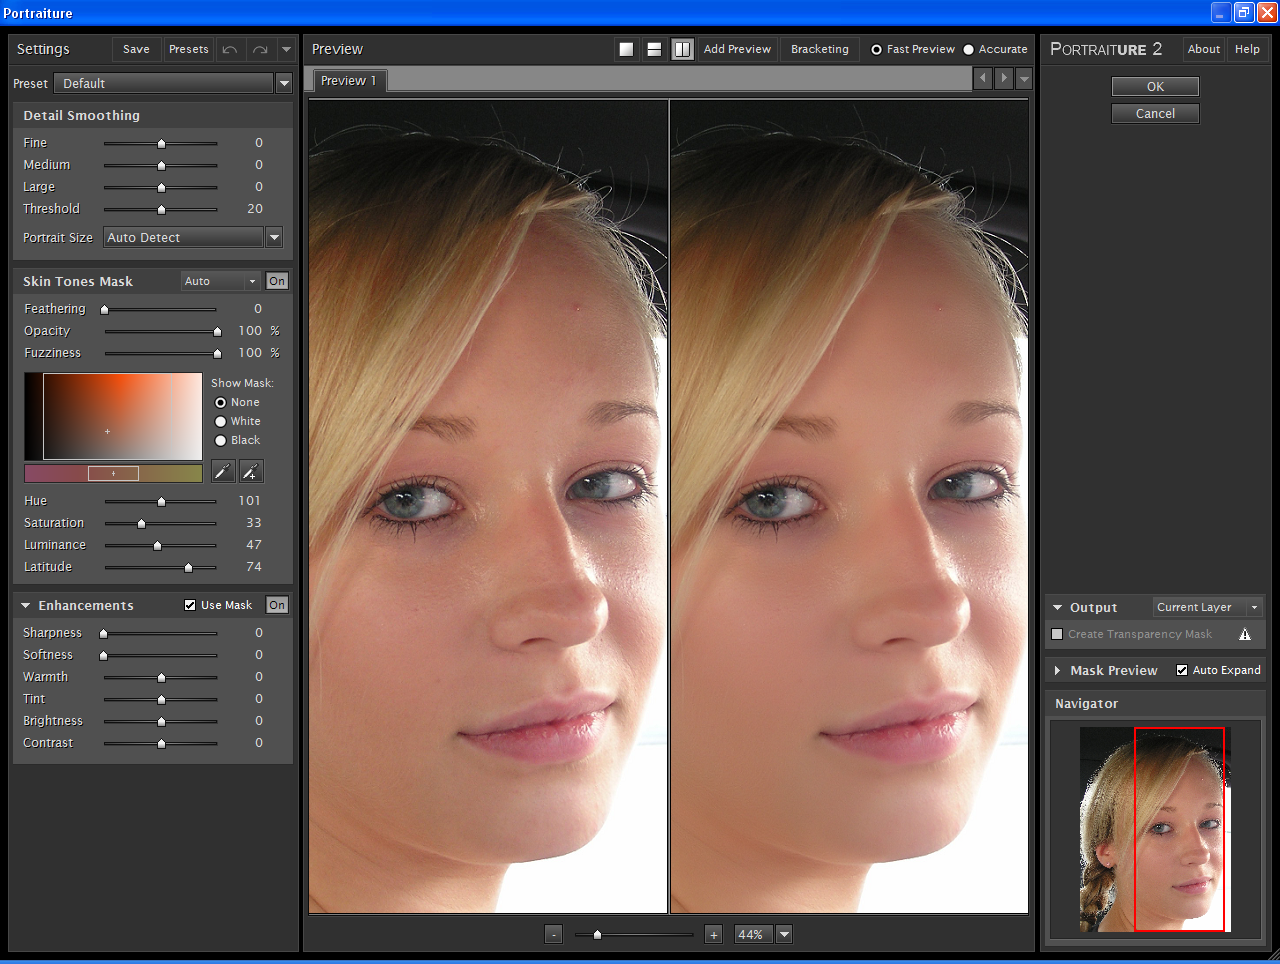Select the vertical split preview icon
The image size is (1280, 964).
point(682,48)
